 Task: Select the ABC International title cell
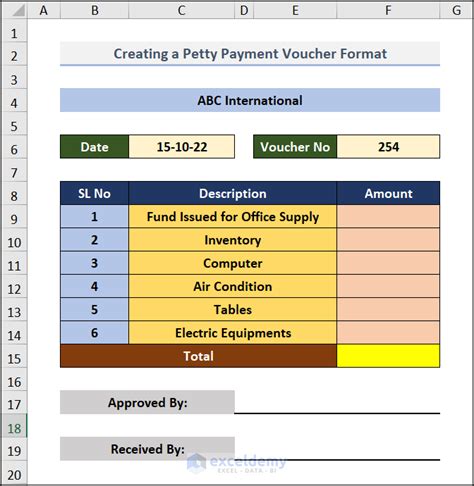(x=250, y=100)
